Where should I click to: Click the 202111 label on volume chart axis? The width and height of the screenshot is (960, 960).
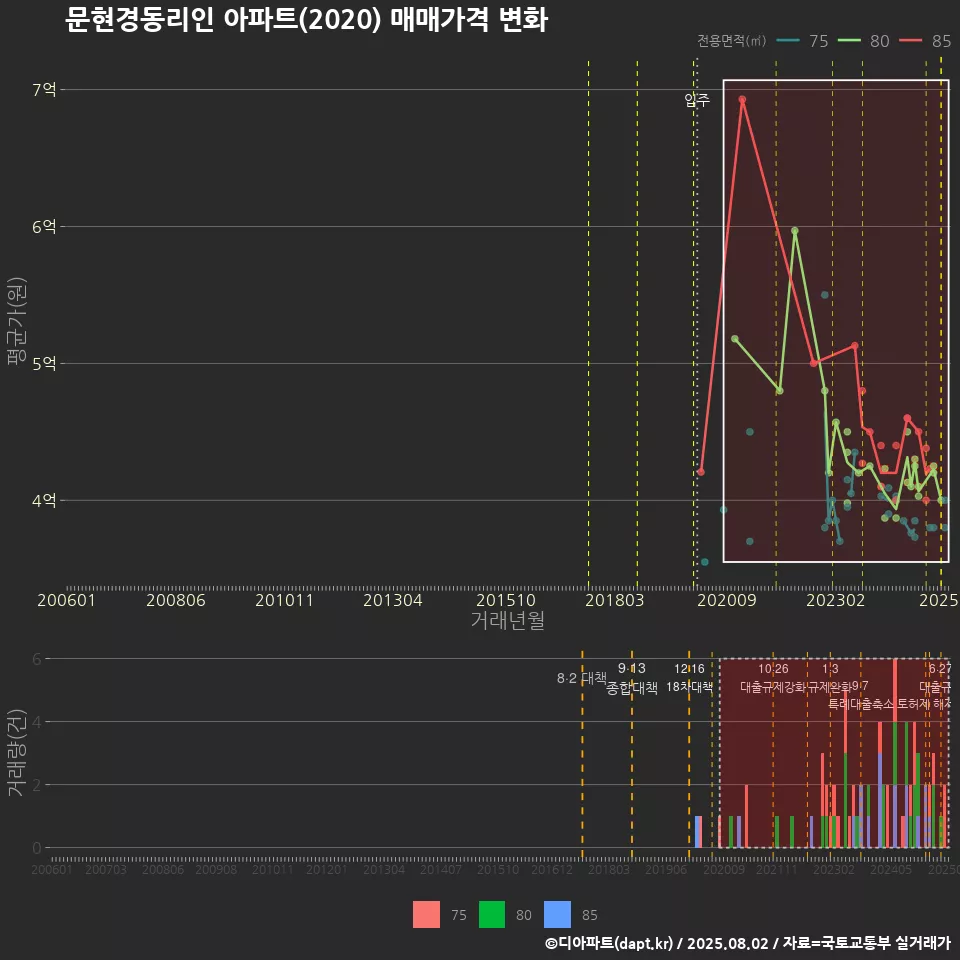777,869
